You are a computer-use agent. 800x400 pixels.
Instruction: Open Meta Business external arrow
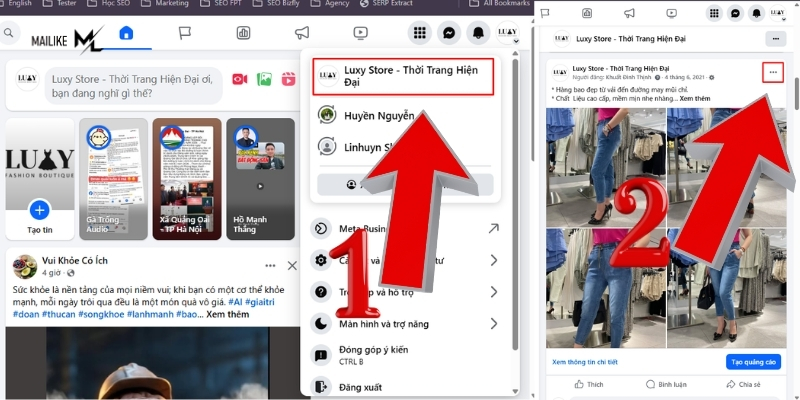point(493,229)
